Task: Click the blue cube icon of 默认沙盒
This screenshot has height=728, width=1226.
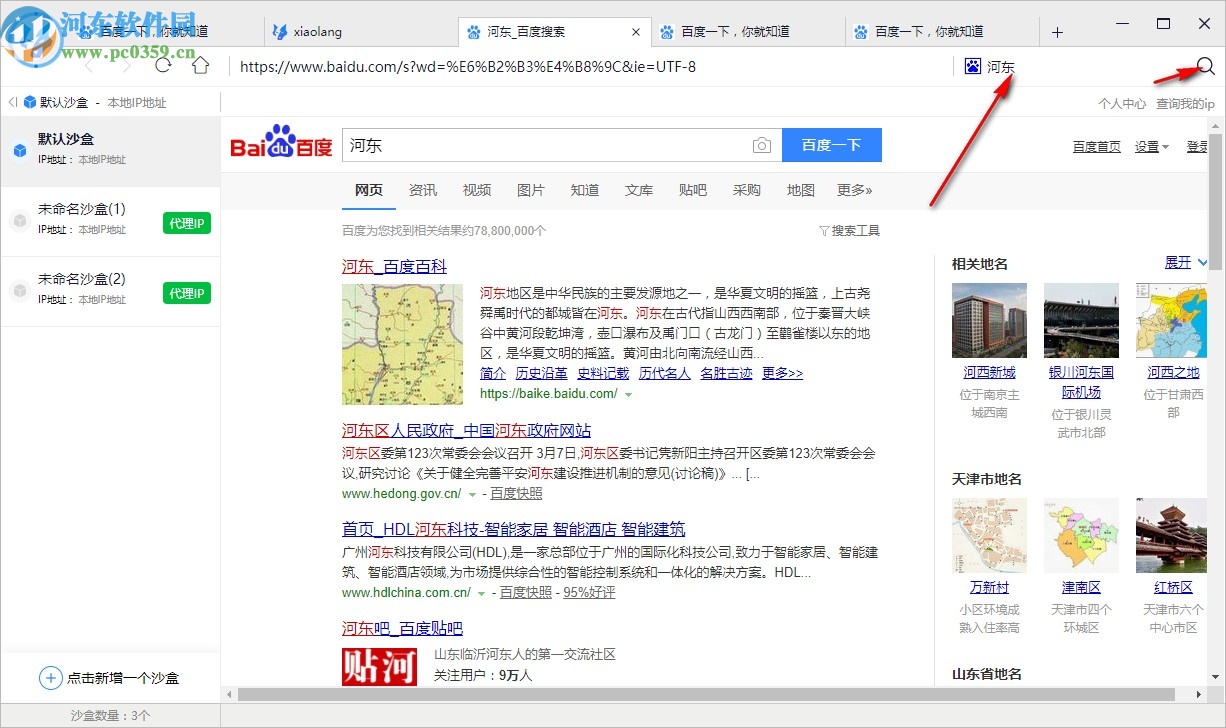Action: (22, 150)
